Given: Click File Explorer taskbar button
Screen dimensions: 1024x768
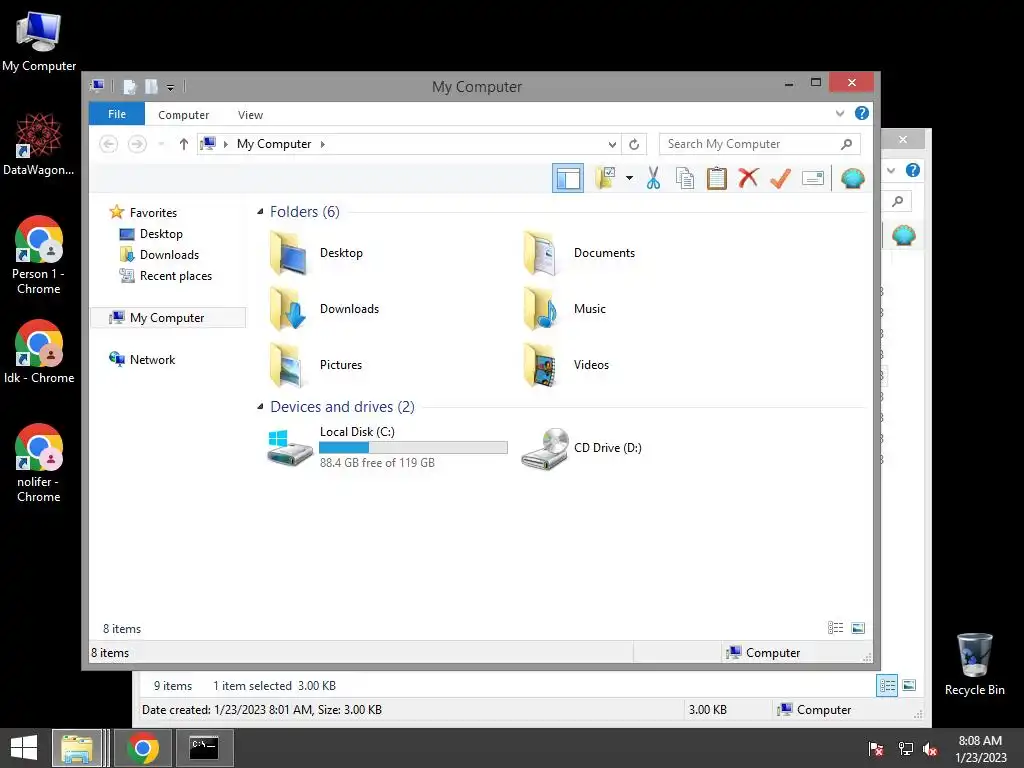Looking at the screenshot, I should 77,748.
